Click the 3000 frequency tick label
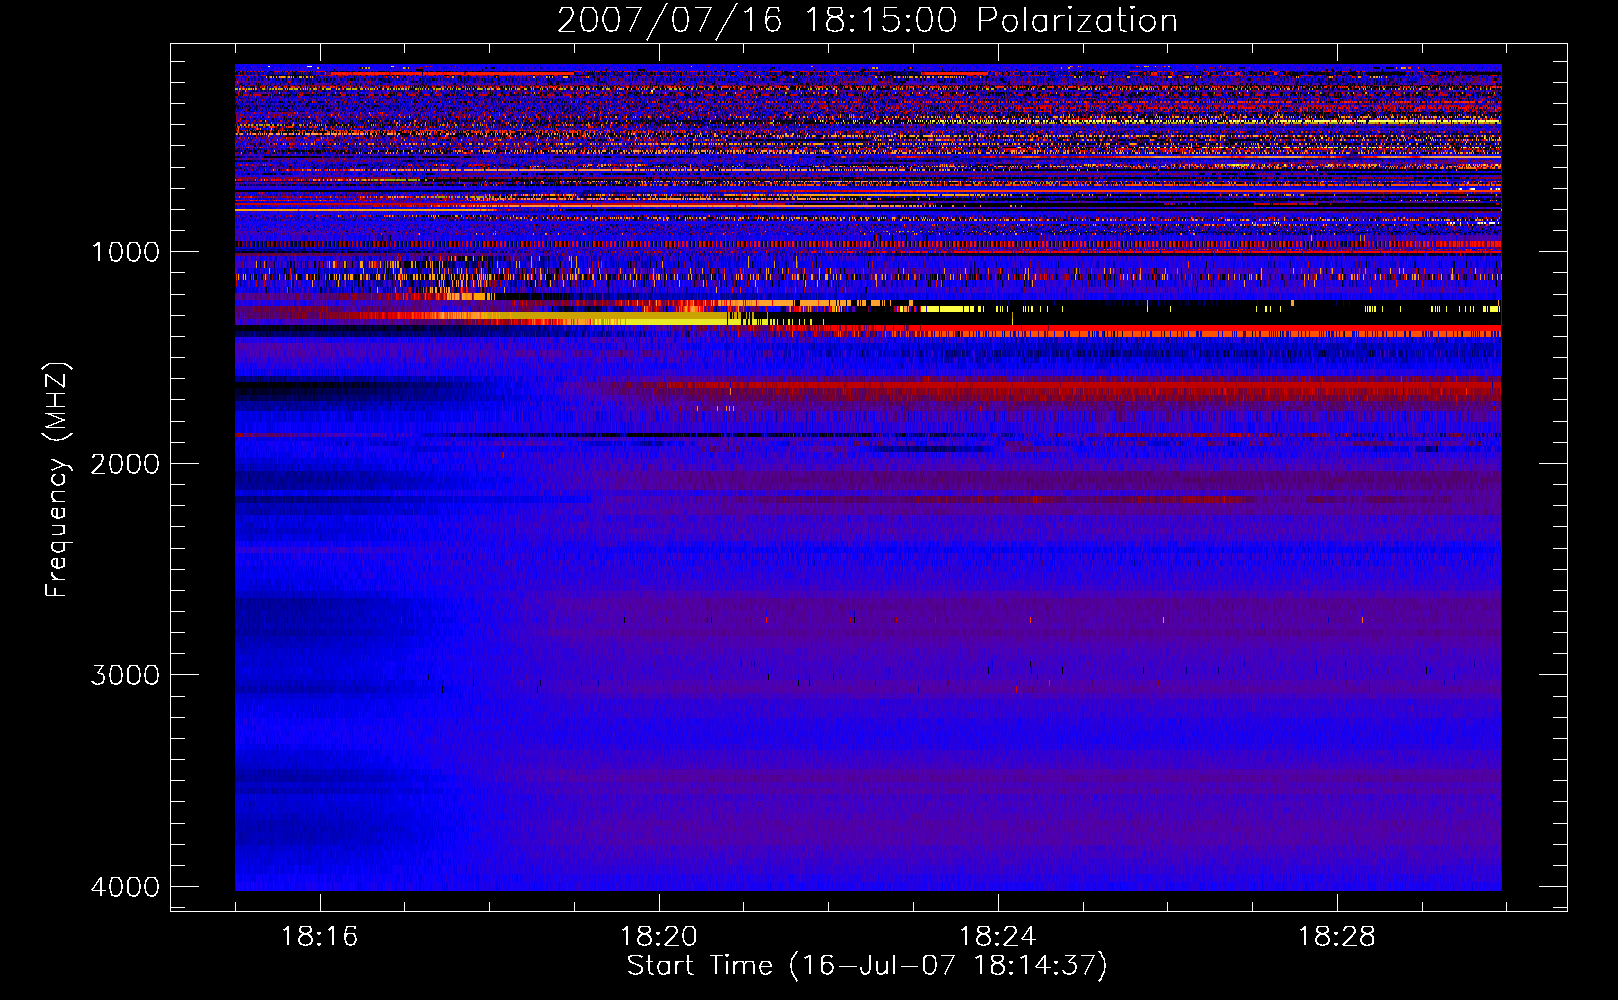1618x1000 pixels. [125, 675]
